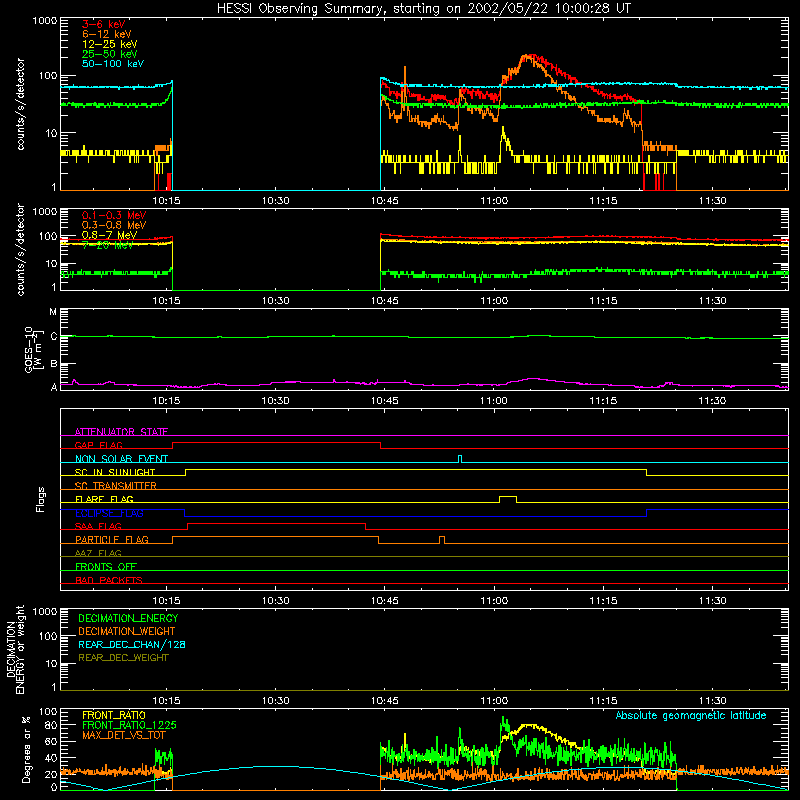Image resolution: width=800 pixels, height=800 pixels.
Task: Click the MAX_DET_VS_TOT legend label
Action: (124, 735)
